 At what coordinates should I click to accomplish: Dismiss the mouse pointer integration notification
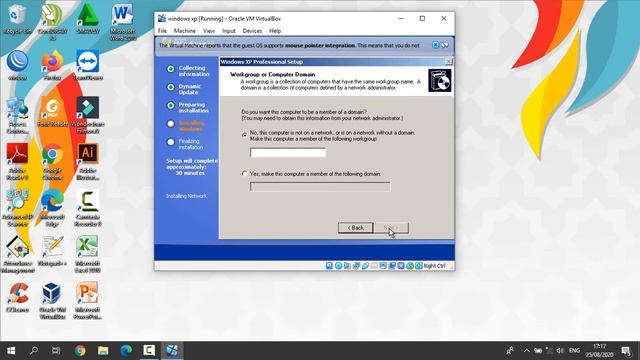436,45
